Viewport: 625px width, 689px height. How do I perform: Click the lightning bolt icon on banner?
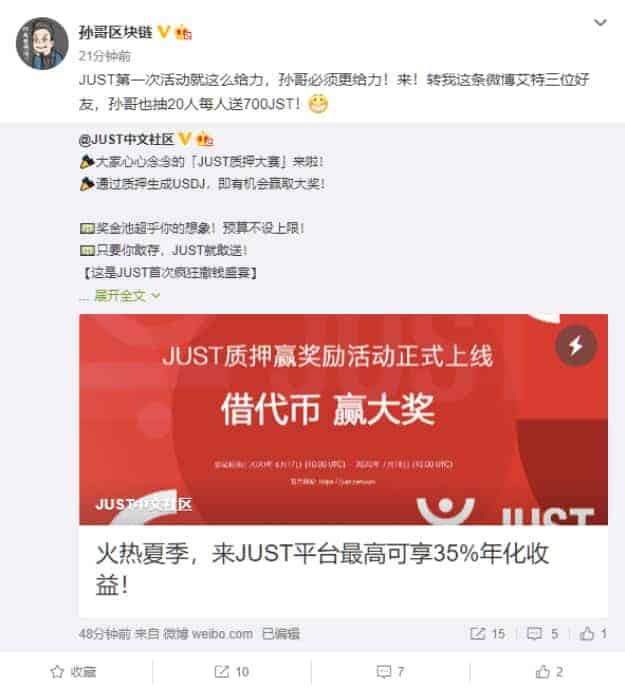point(576,346)
